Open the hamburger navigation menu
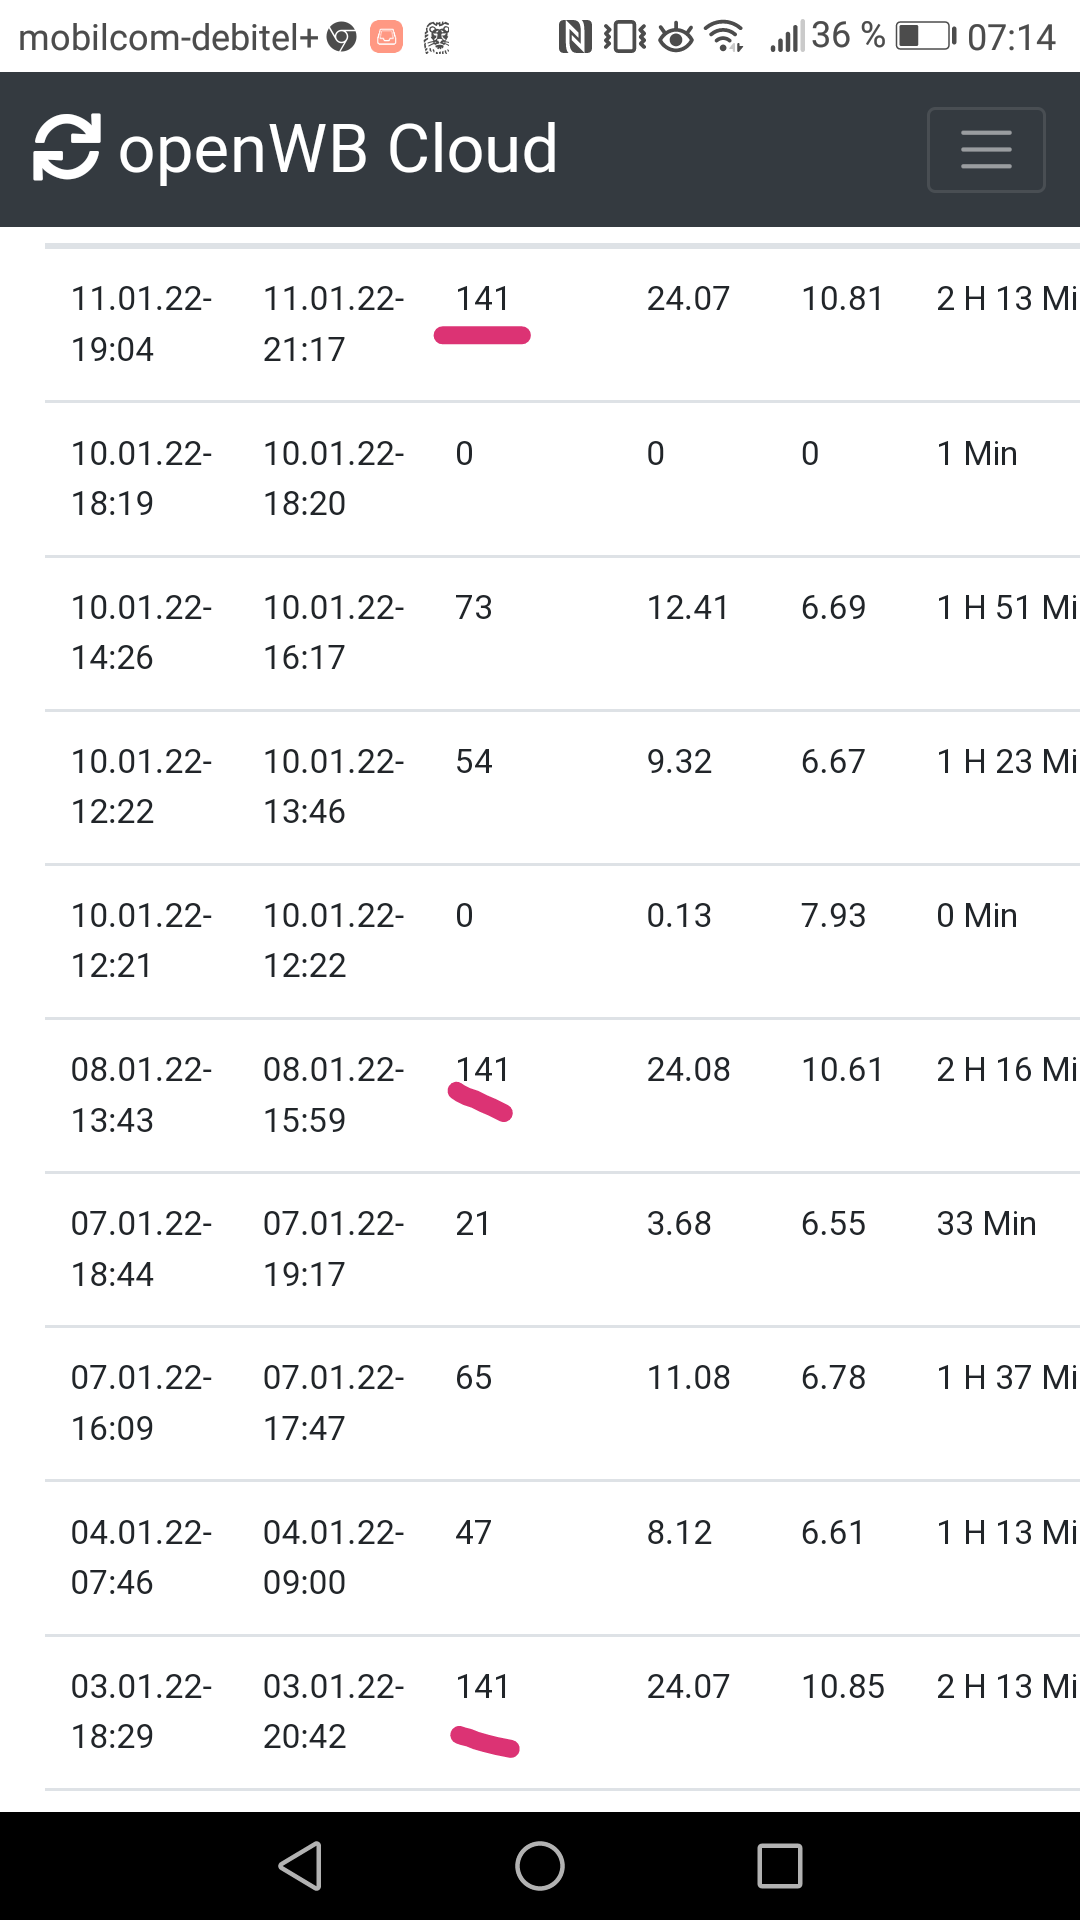Image resolution: width=1080 pixels, height=1920 pixels. click(986, 150)
